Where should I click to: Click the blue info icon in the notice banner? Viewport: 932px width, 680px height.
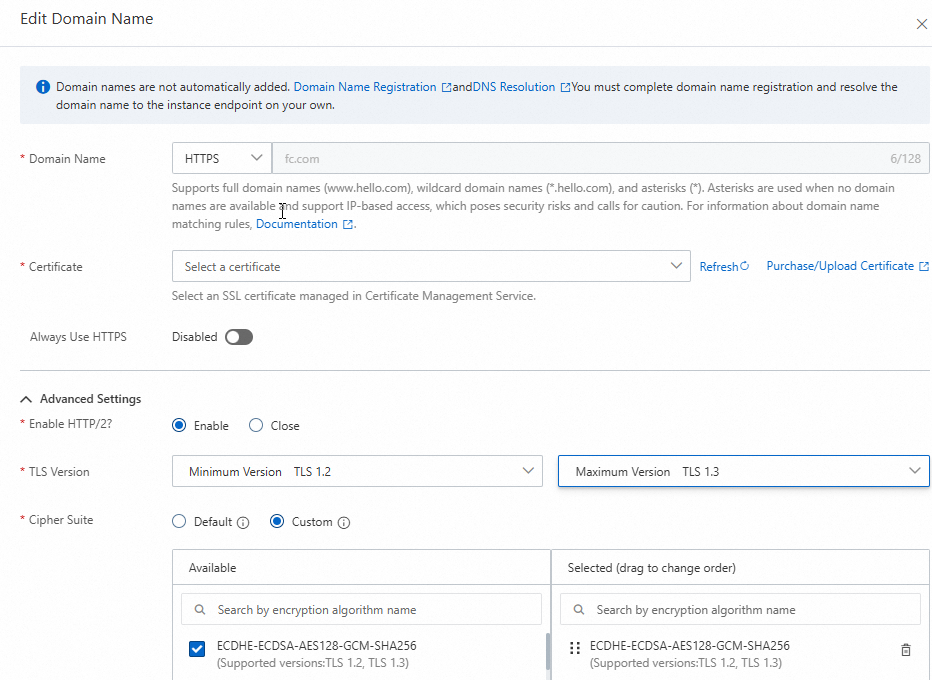43,87
